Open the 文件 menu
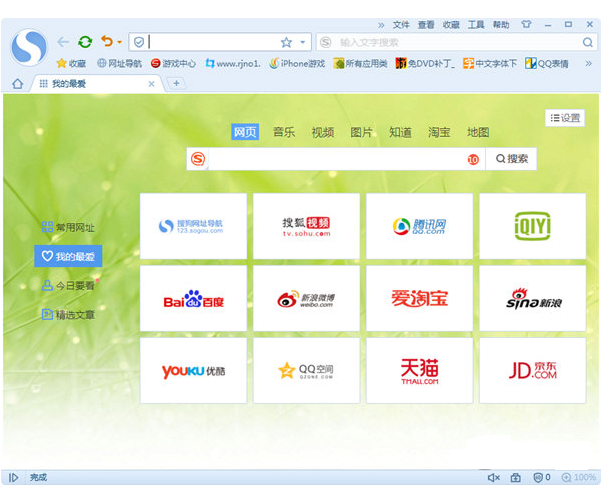 [x=401, y=25]
